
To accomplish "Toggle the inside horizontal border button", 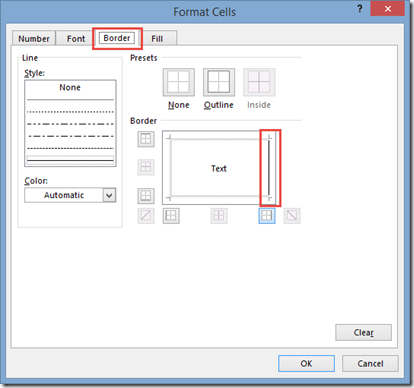I will [146, 167].
